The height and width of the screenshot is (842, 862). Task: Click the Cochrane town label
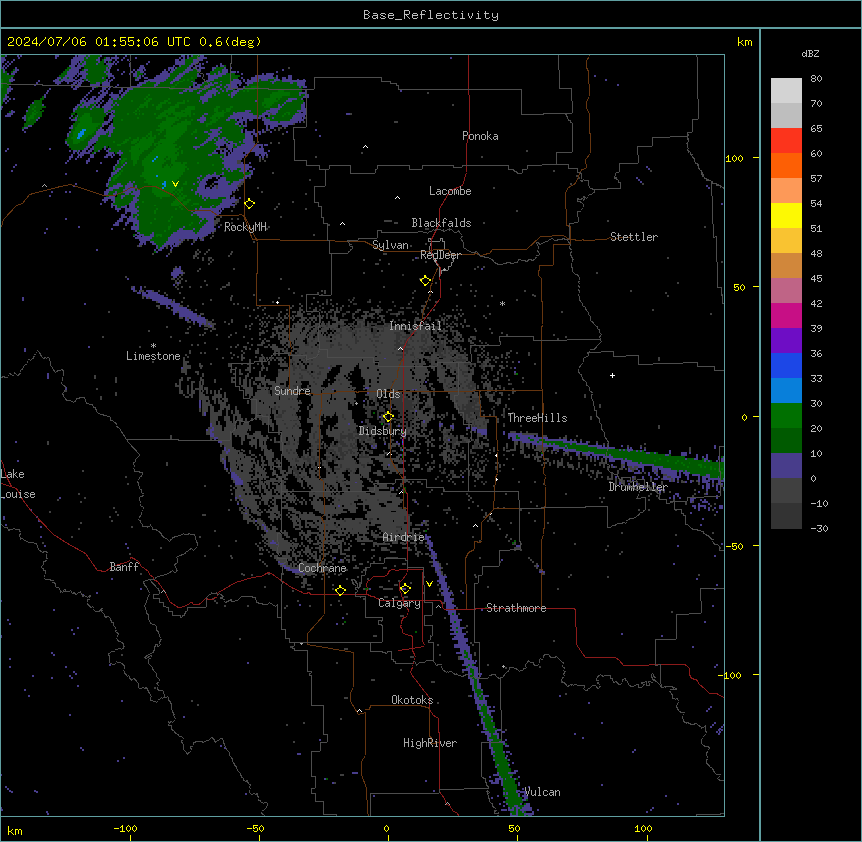(x=322, y=568)
